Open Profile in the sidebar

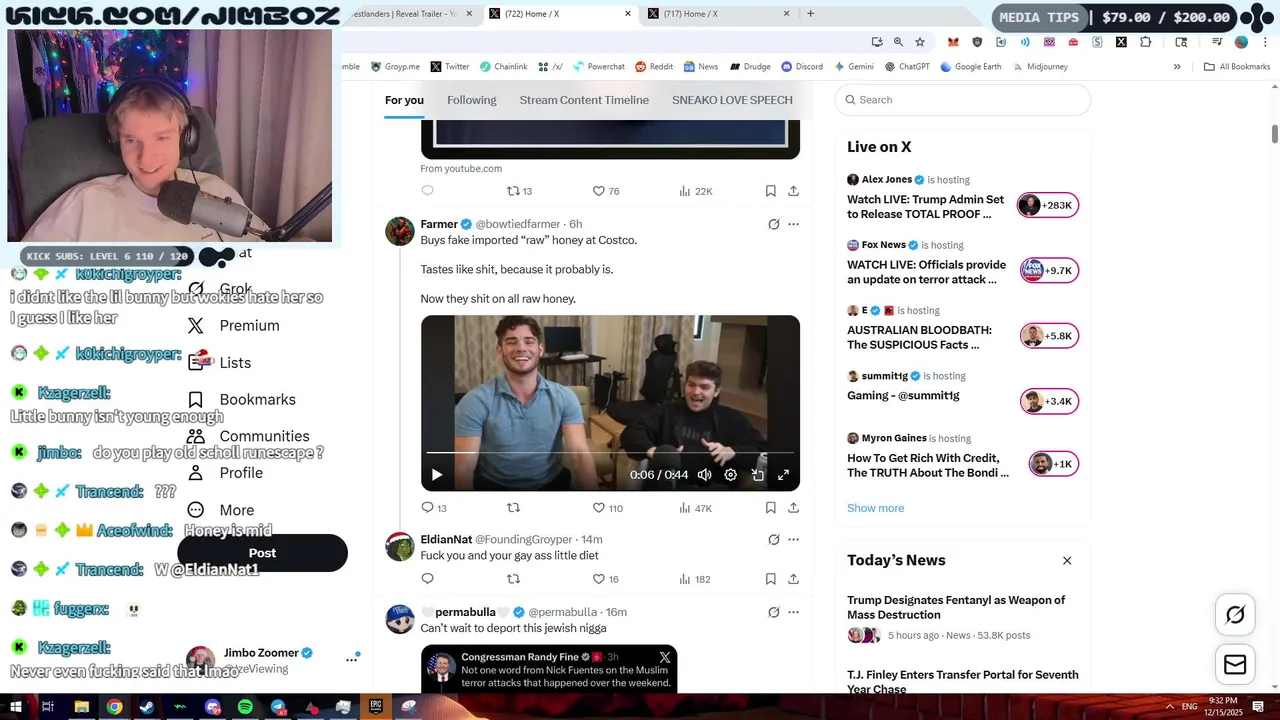(225, 473)
